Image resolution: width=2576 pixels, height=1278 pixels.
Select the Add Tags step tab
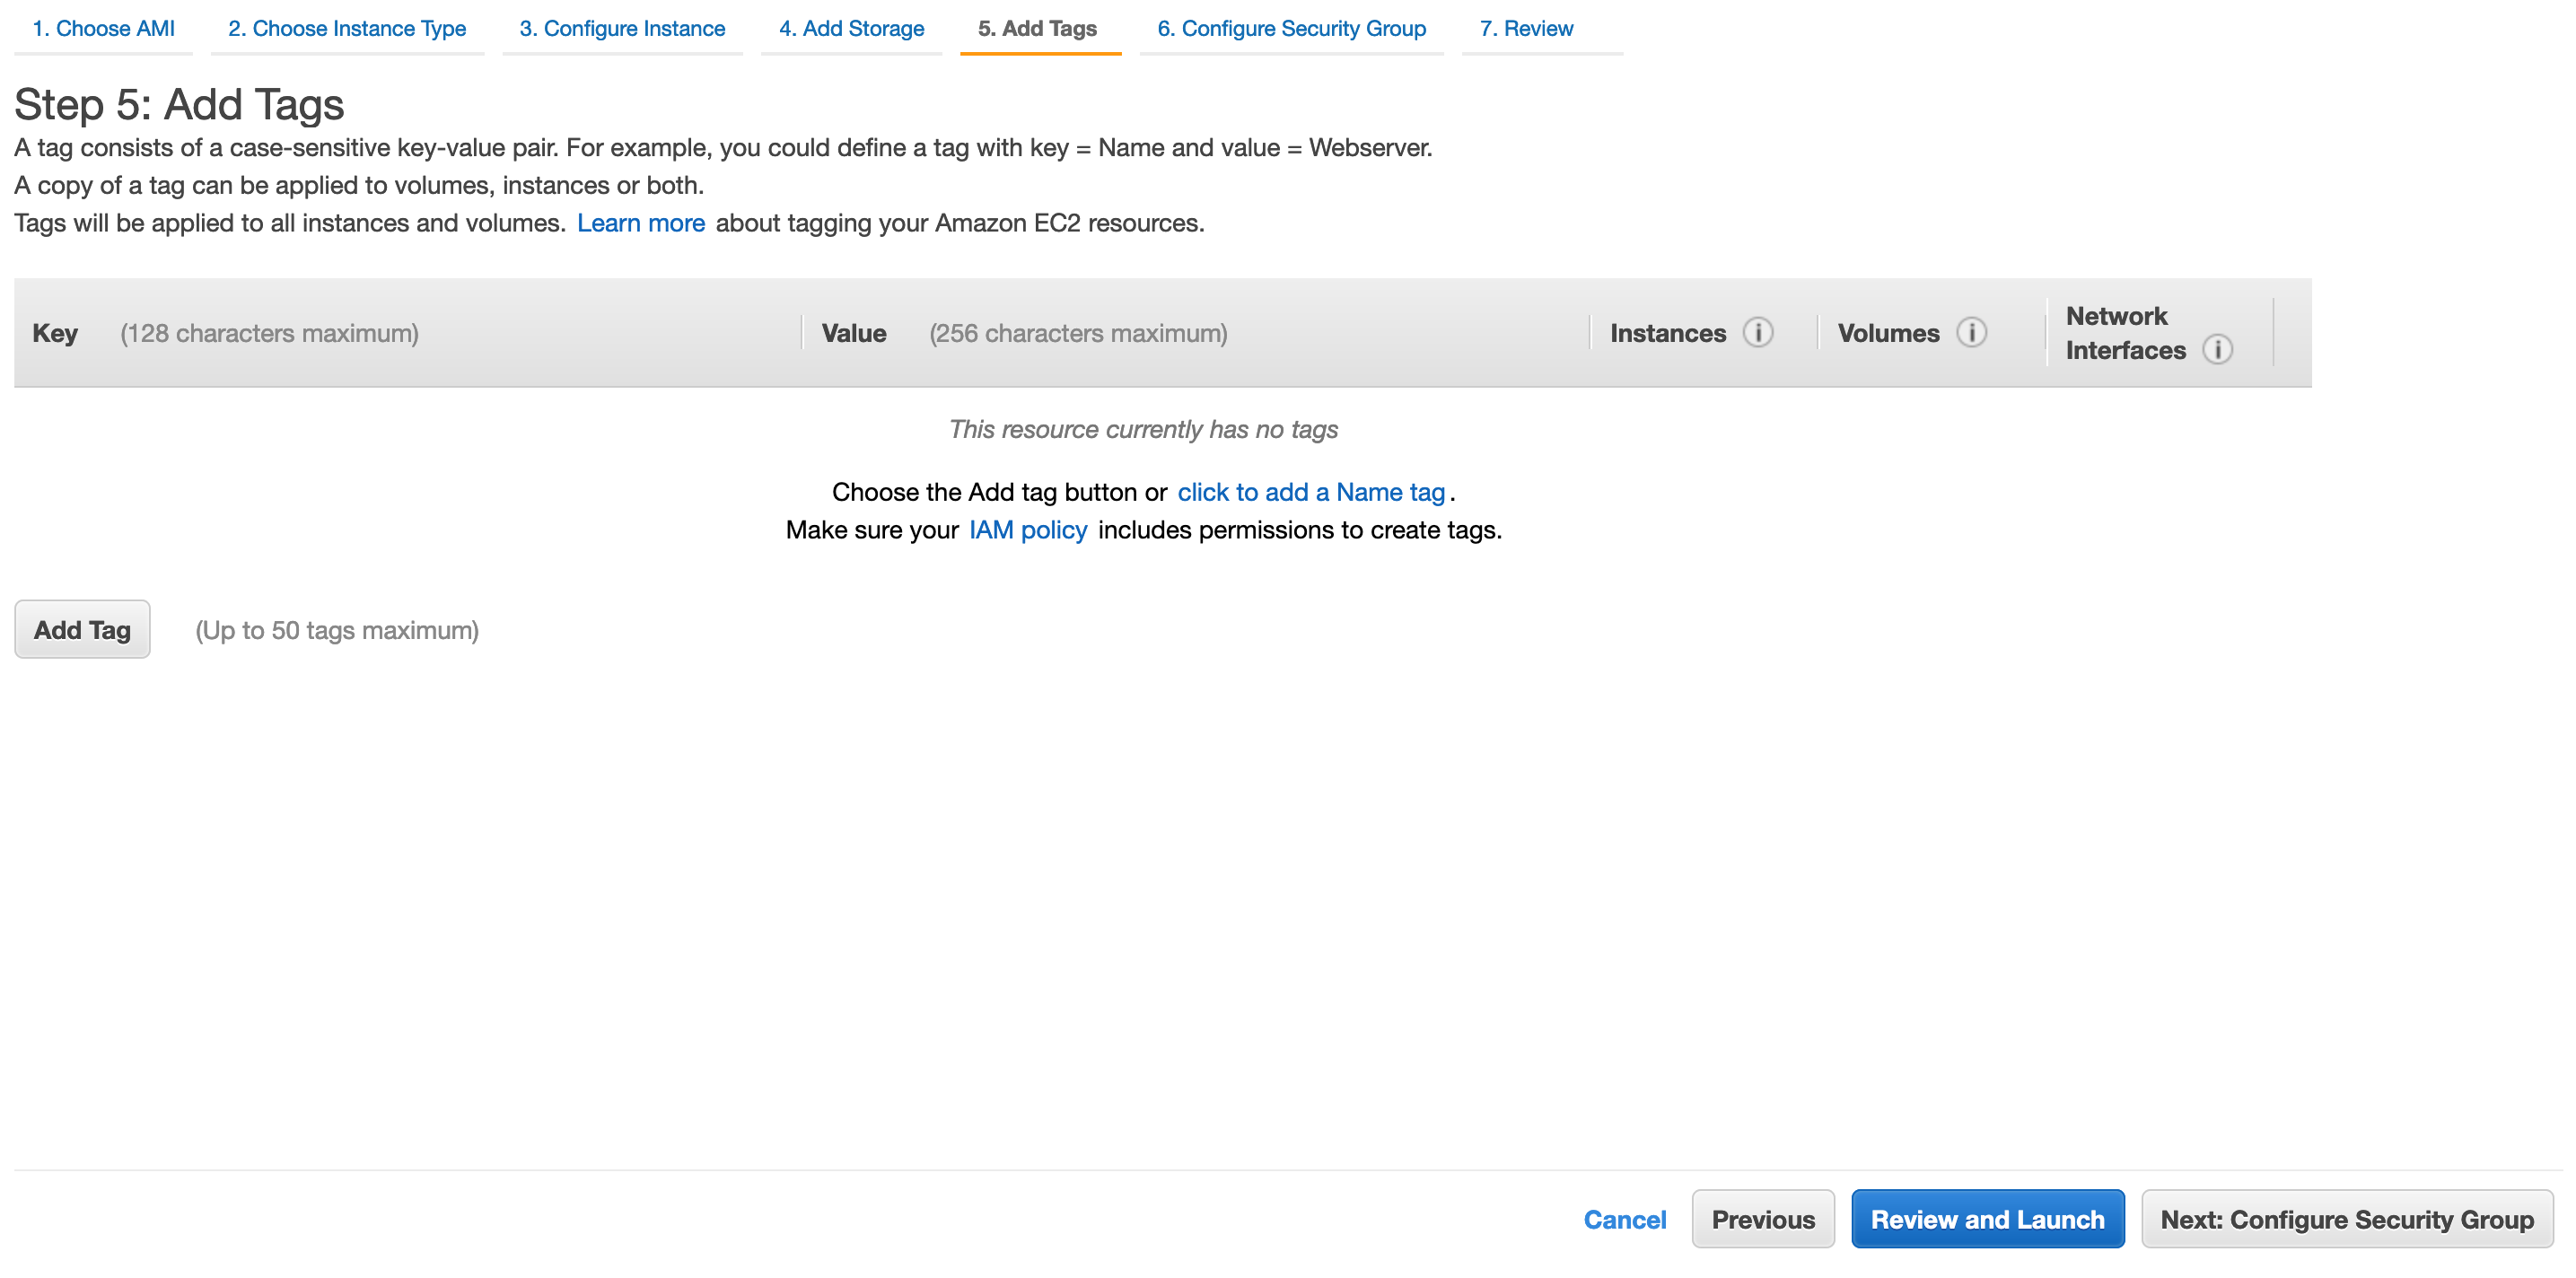tap(1039, 28)
